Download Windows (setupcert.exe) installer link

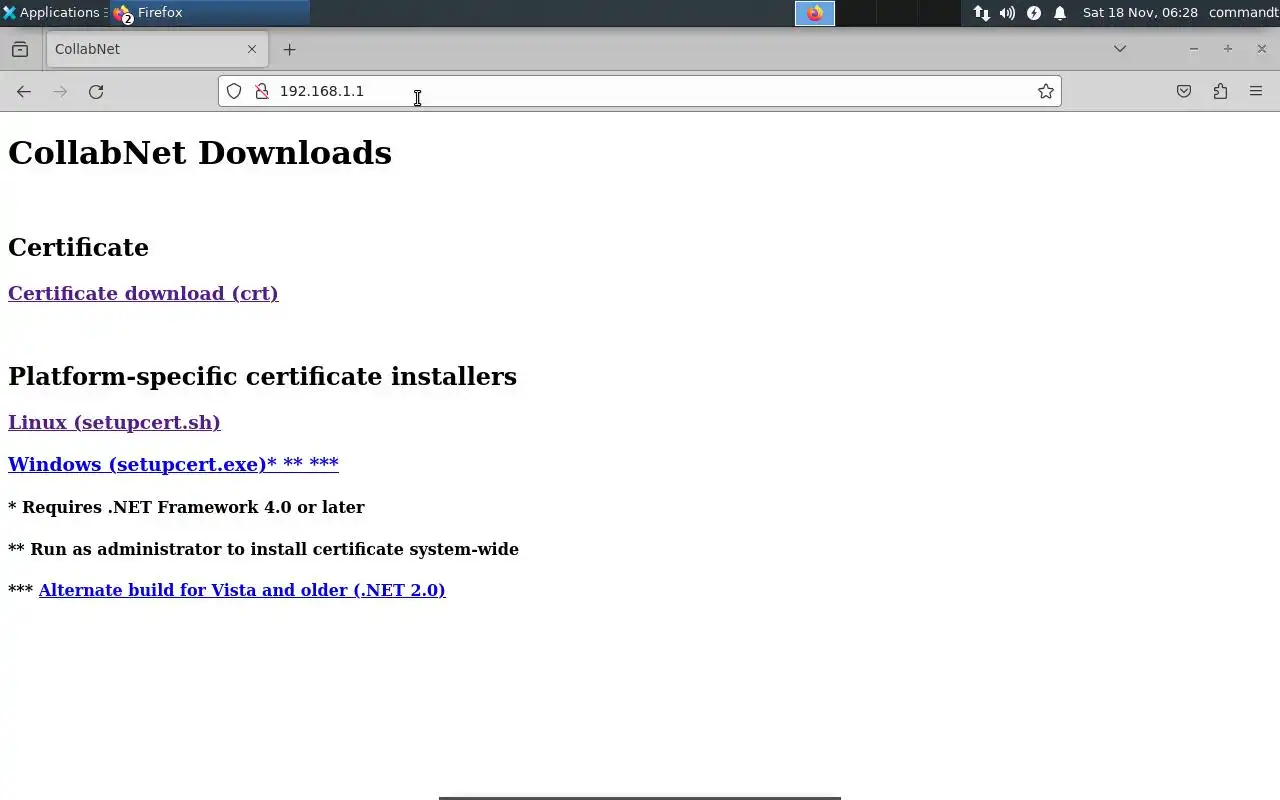(173, 464)
